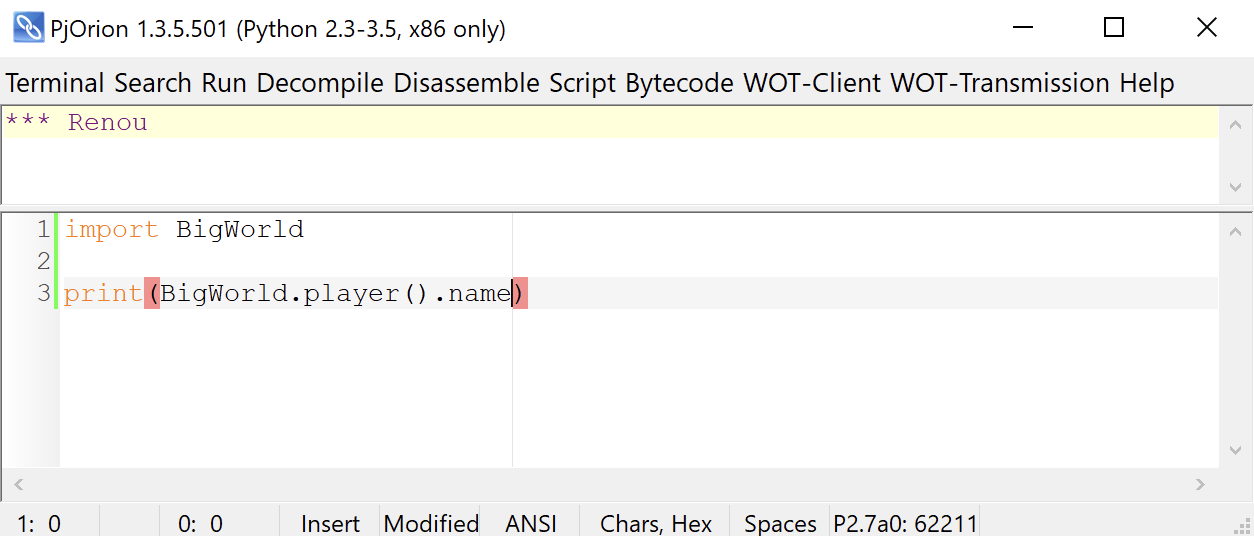Viewport: 1254px width, 536px height.
Task: Click the output pane scroll-up arrow
Action: tap(1236, 123)
